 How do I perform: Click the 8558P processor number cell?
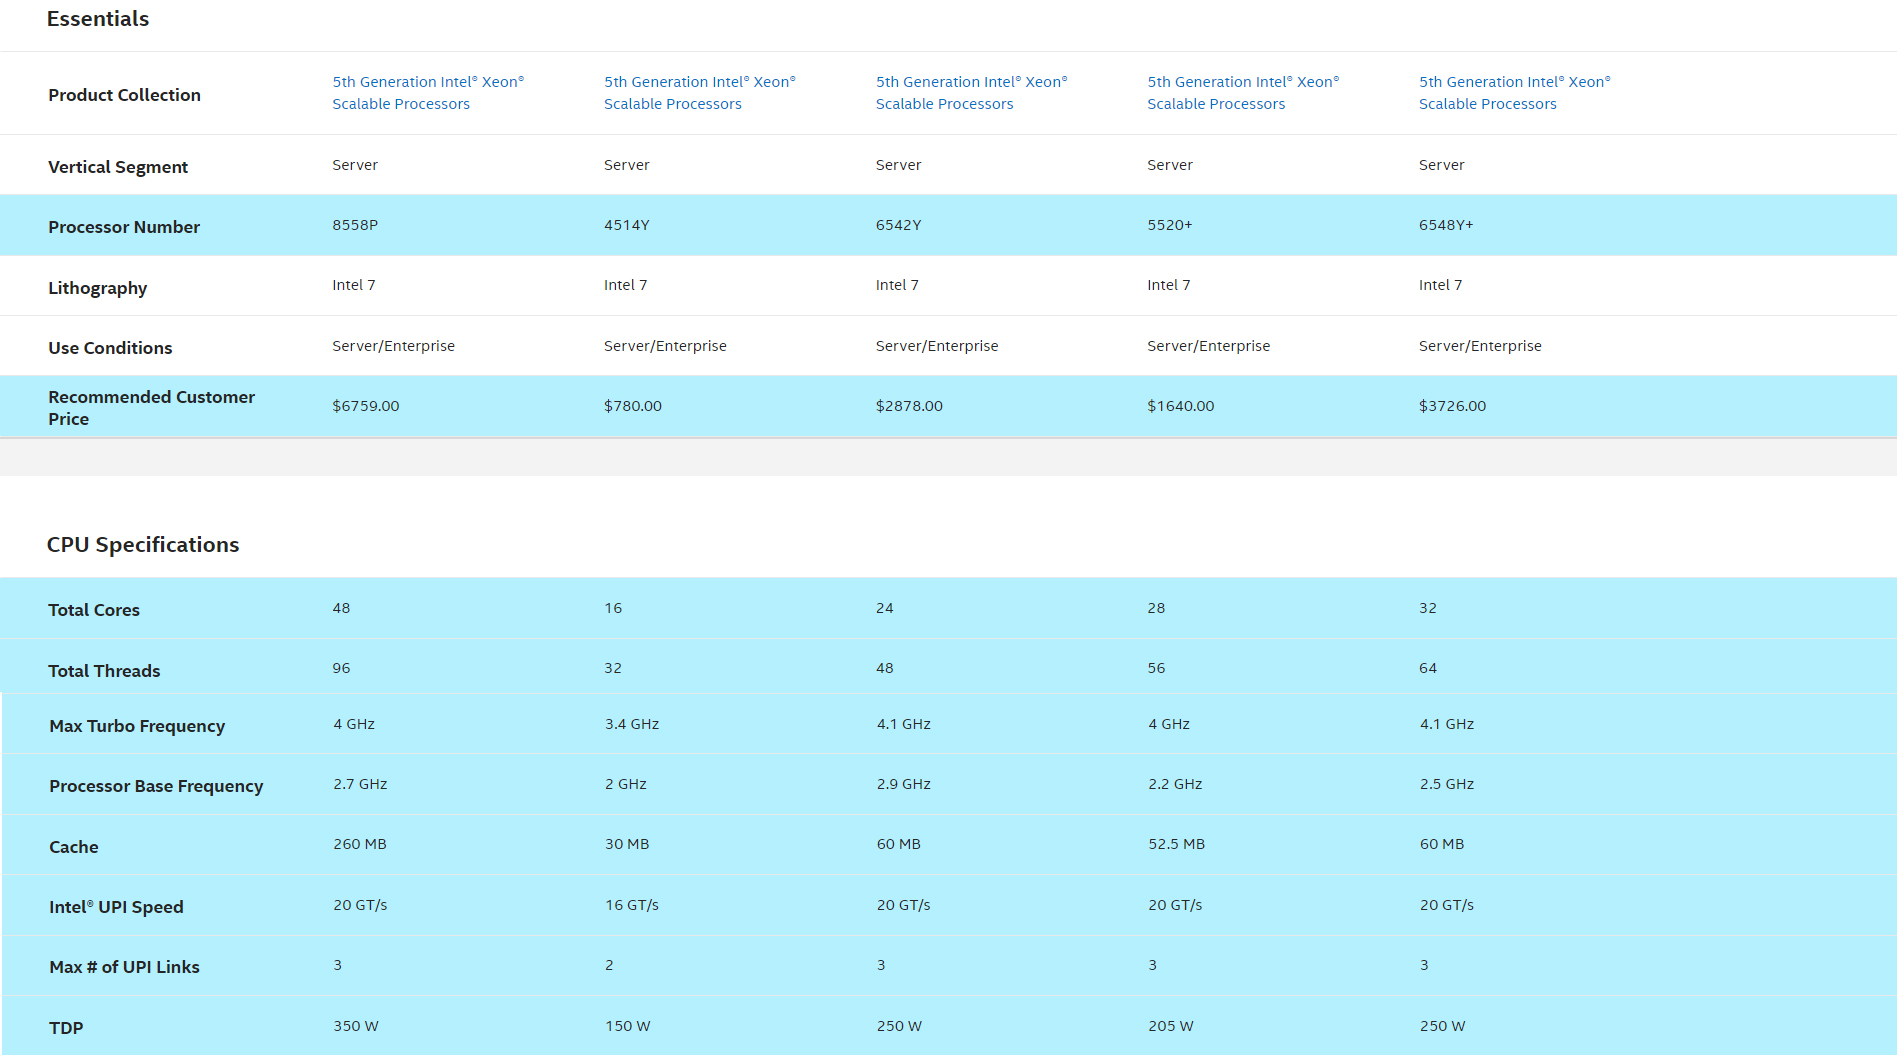click(x=355, y=225)
